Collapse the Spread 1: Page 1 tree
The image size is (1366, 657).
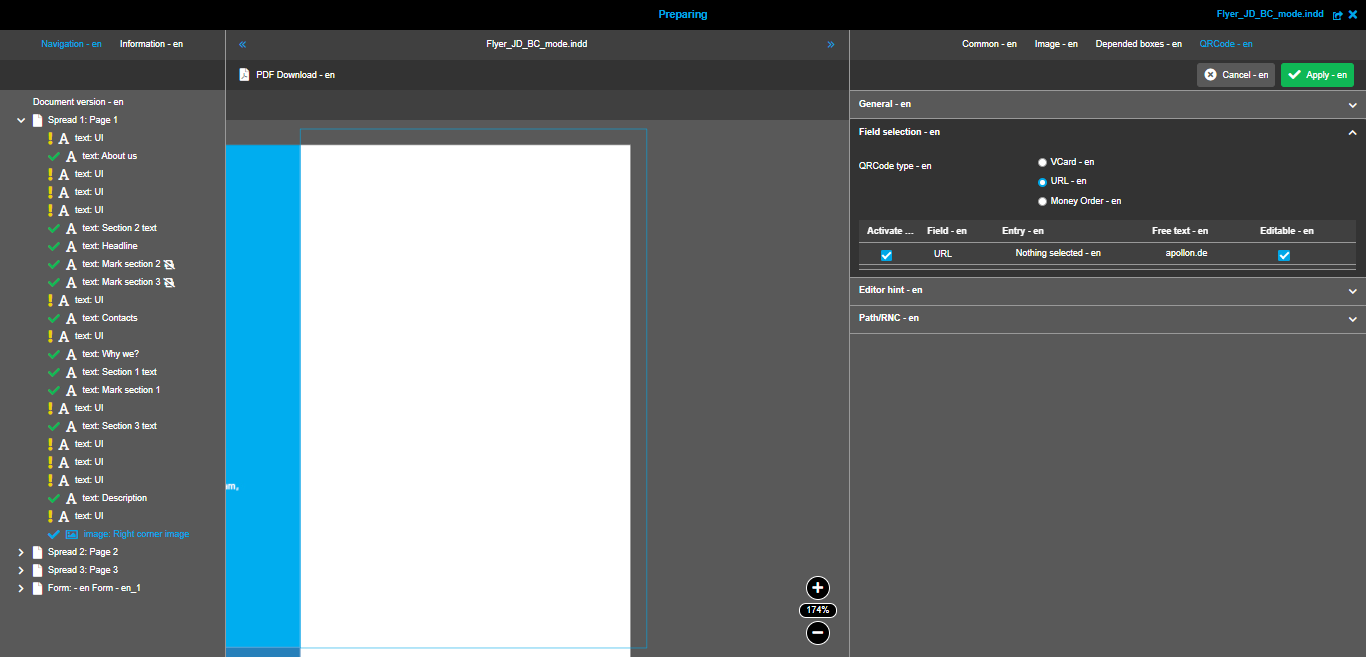click(x=21, y=119)
